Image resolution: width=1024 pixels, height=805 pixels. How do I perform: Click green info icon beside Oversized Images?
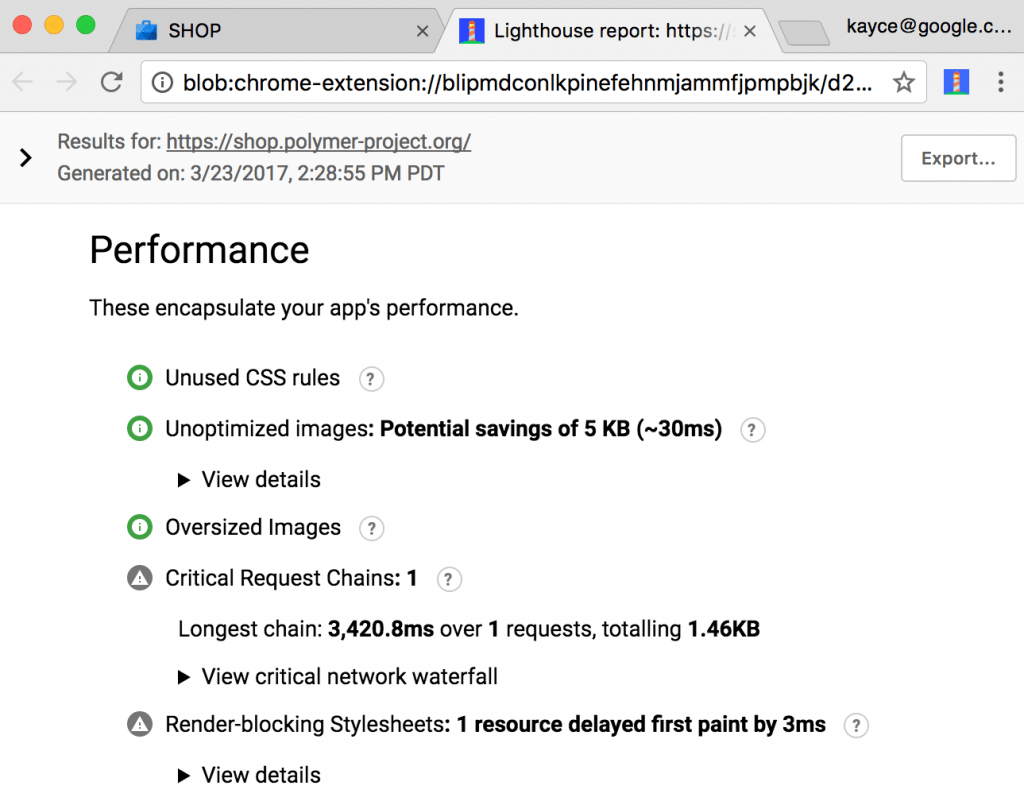(x=140, y=527)
